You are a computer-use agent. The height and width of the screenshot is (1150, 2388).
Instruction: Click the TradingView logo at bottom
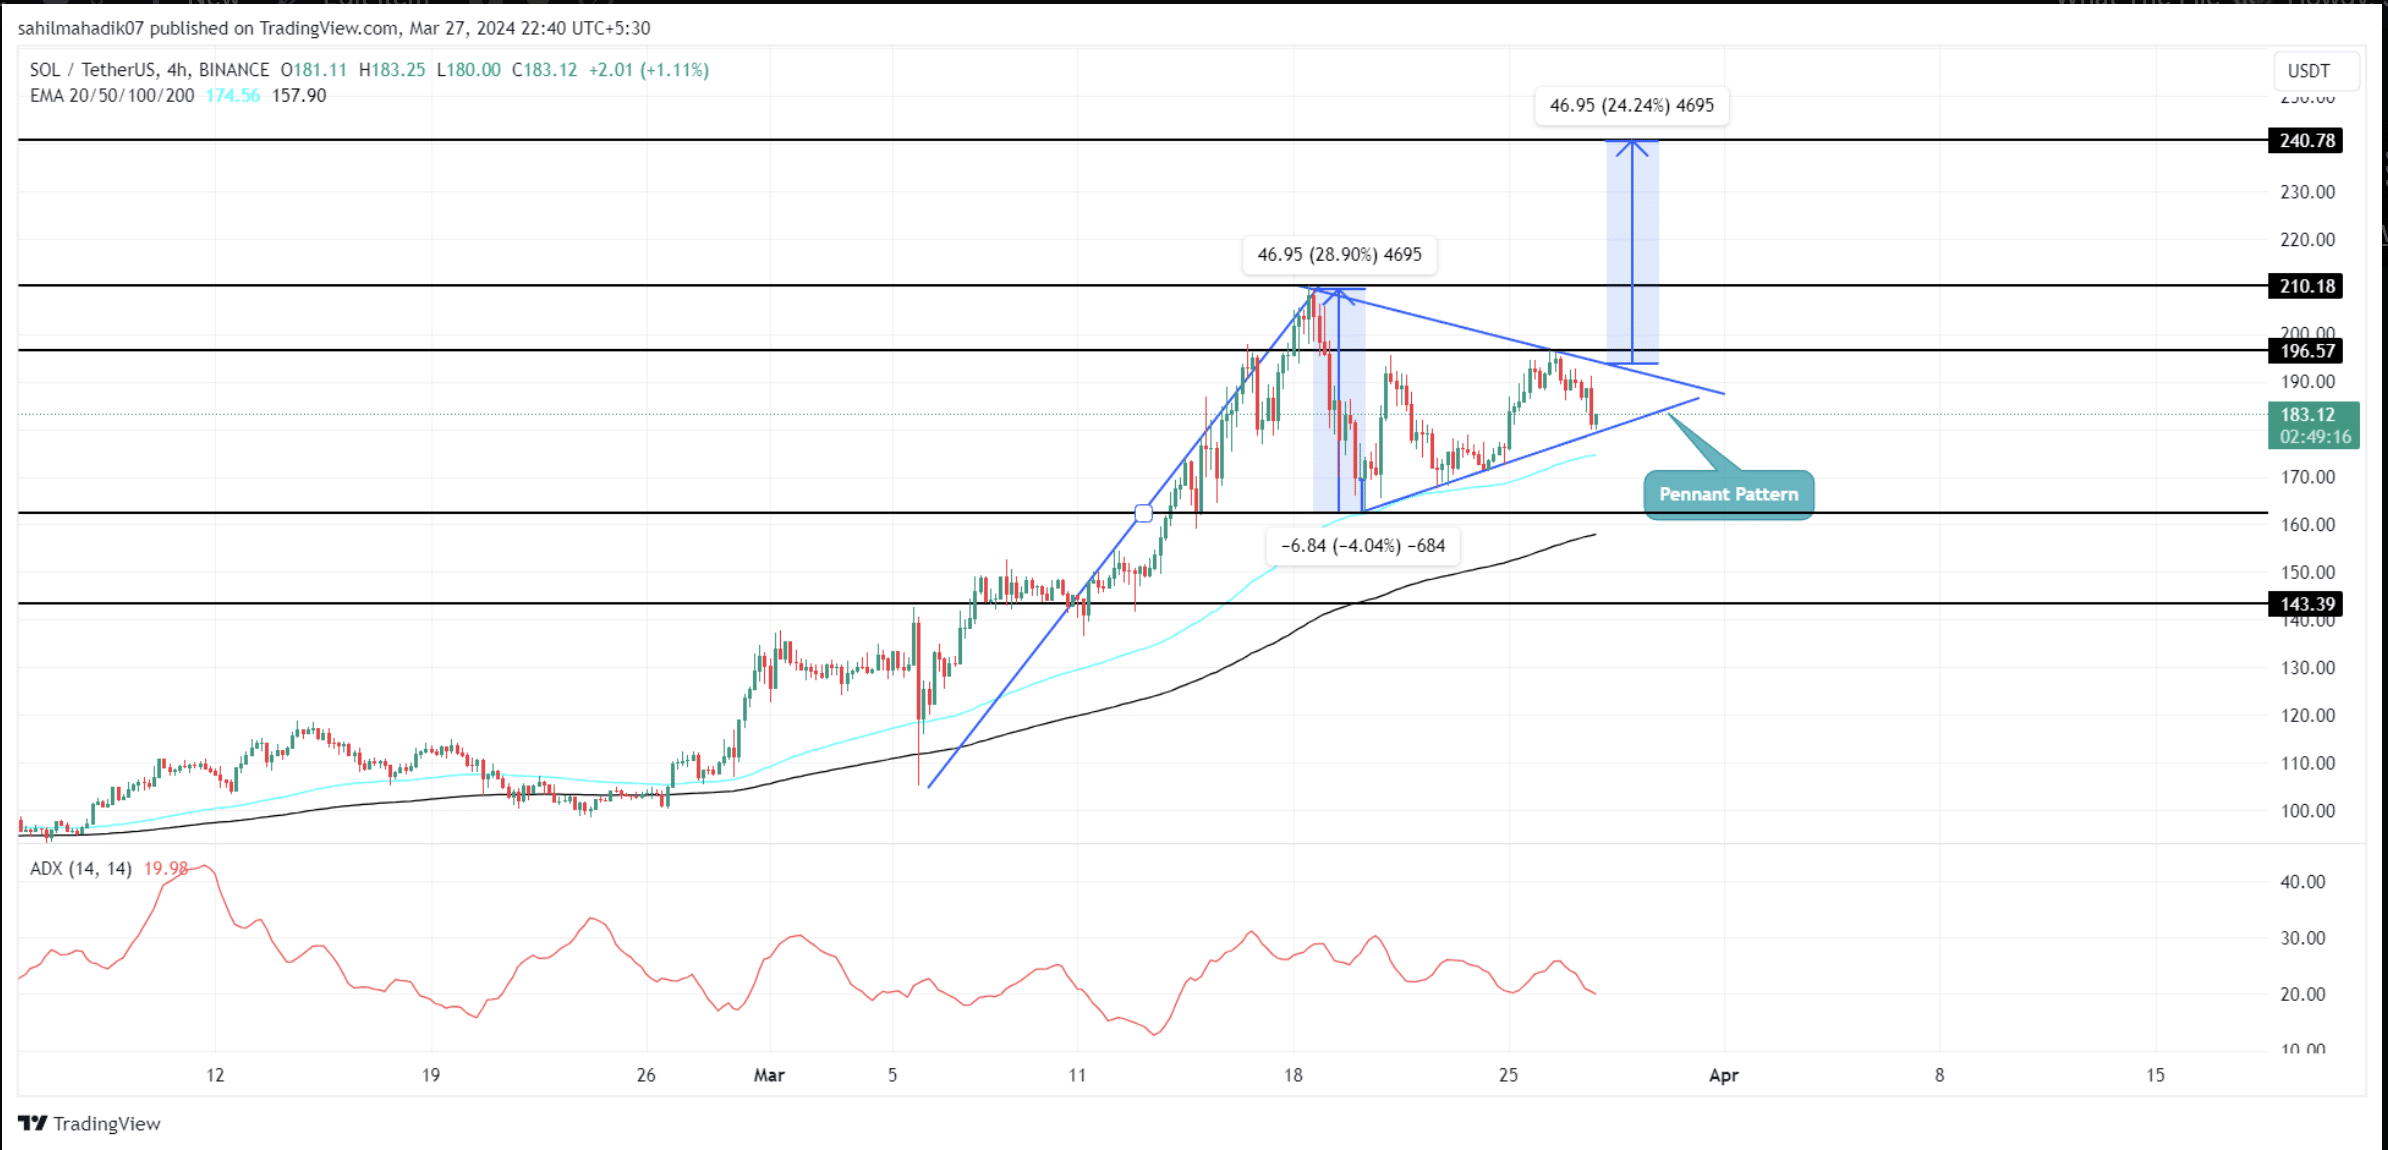point(89,1123)
